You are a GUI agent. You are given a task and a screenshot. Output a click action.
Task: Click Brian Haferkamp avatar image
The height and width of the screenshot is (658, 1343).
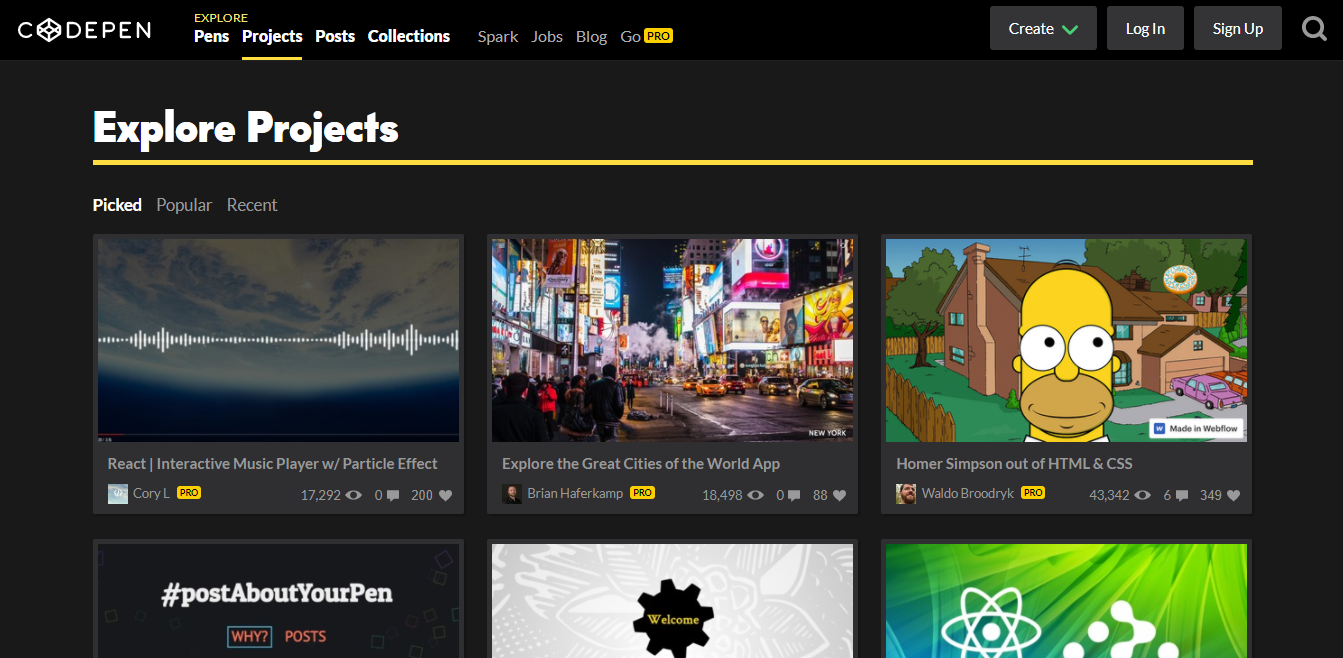pyautogui.click(x=512, y=494)
